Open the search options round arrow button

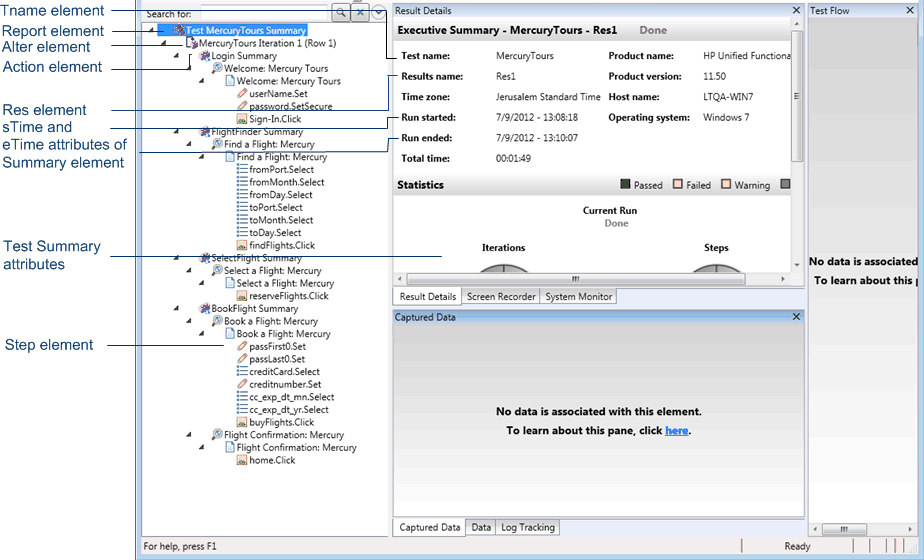click(x=379, y=13)
